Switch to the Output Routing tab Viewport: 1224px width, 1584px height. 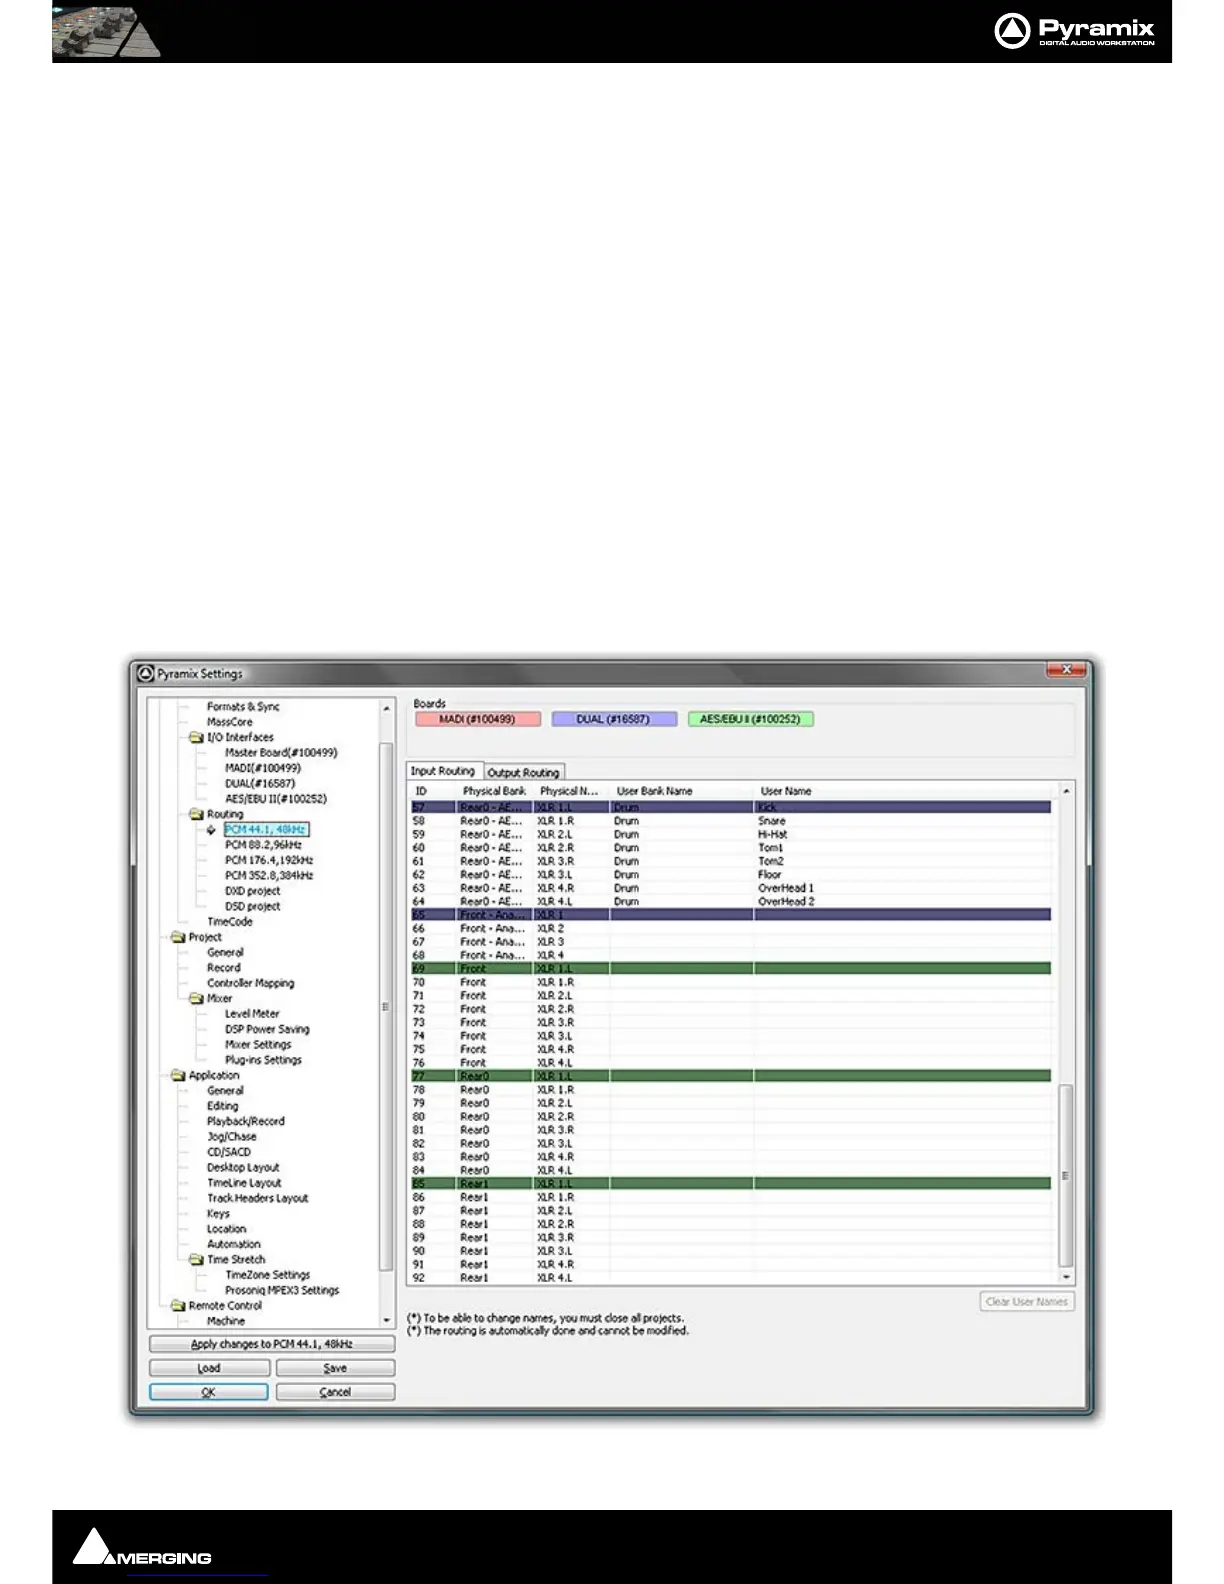click(x=523, y=772)
